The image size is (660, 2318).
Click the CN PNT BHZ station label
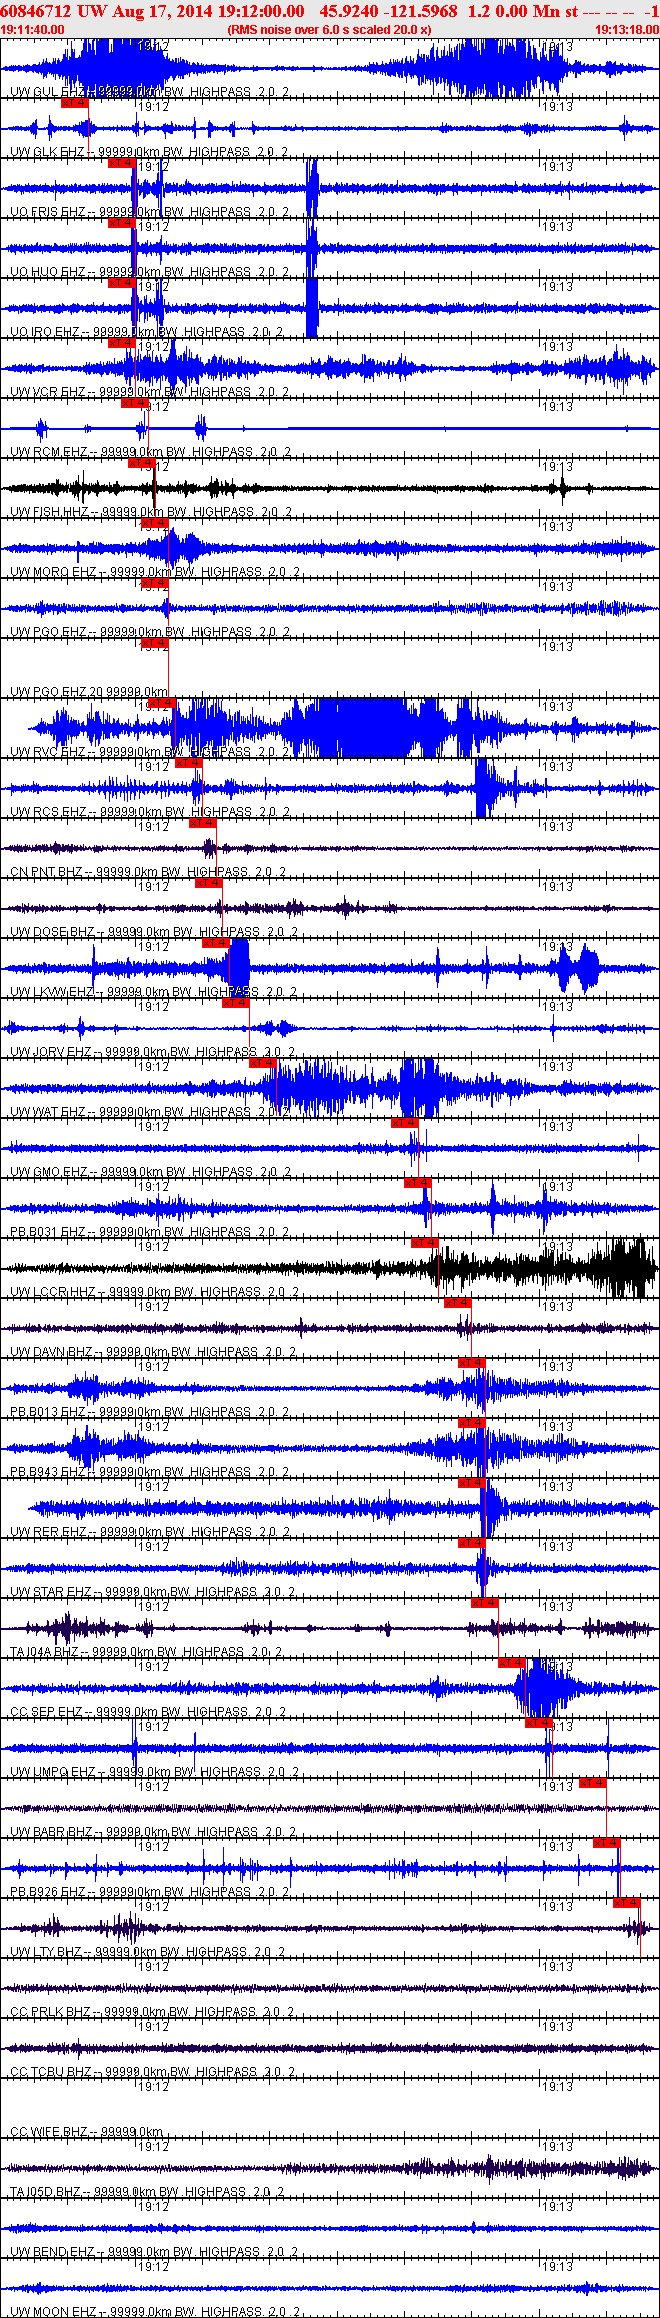[47, 872]
